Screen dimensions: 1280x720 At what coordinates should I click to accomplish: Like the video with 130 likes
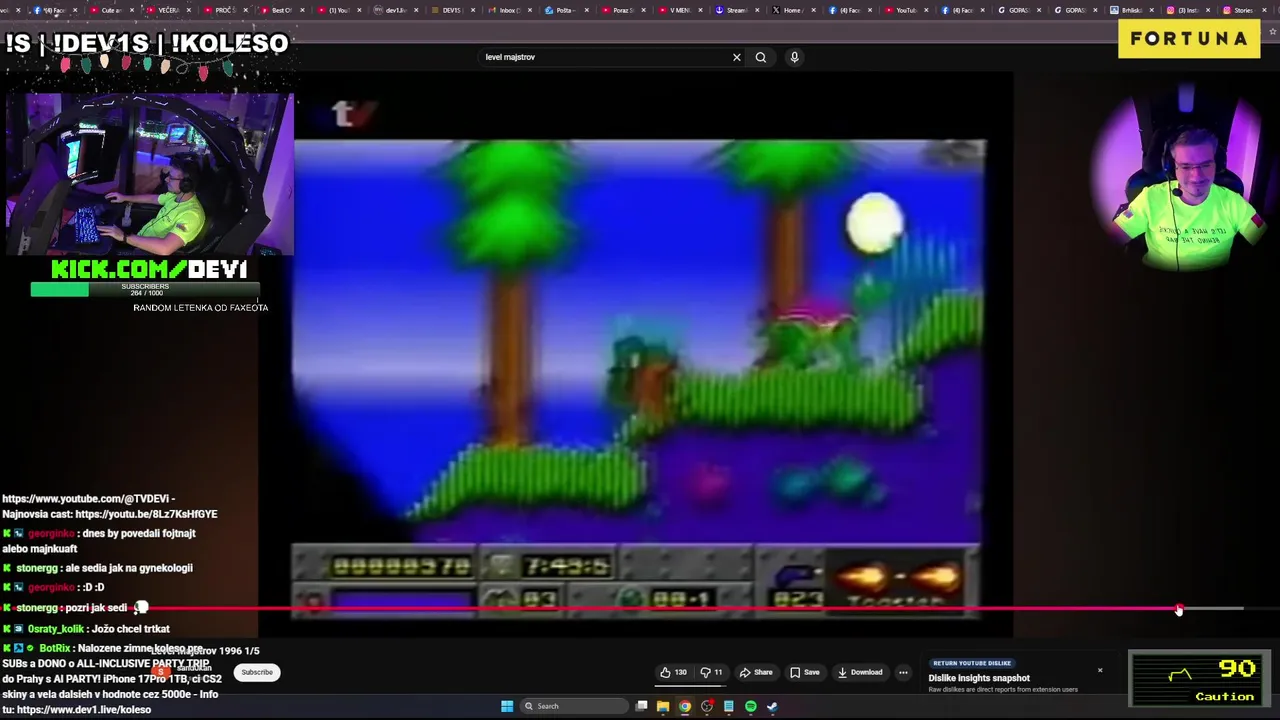(x=674, y=672)
